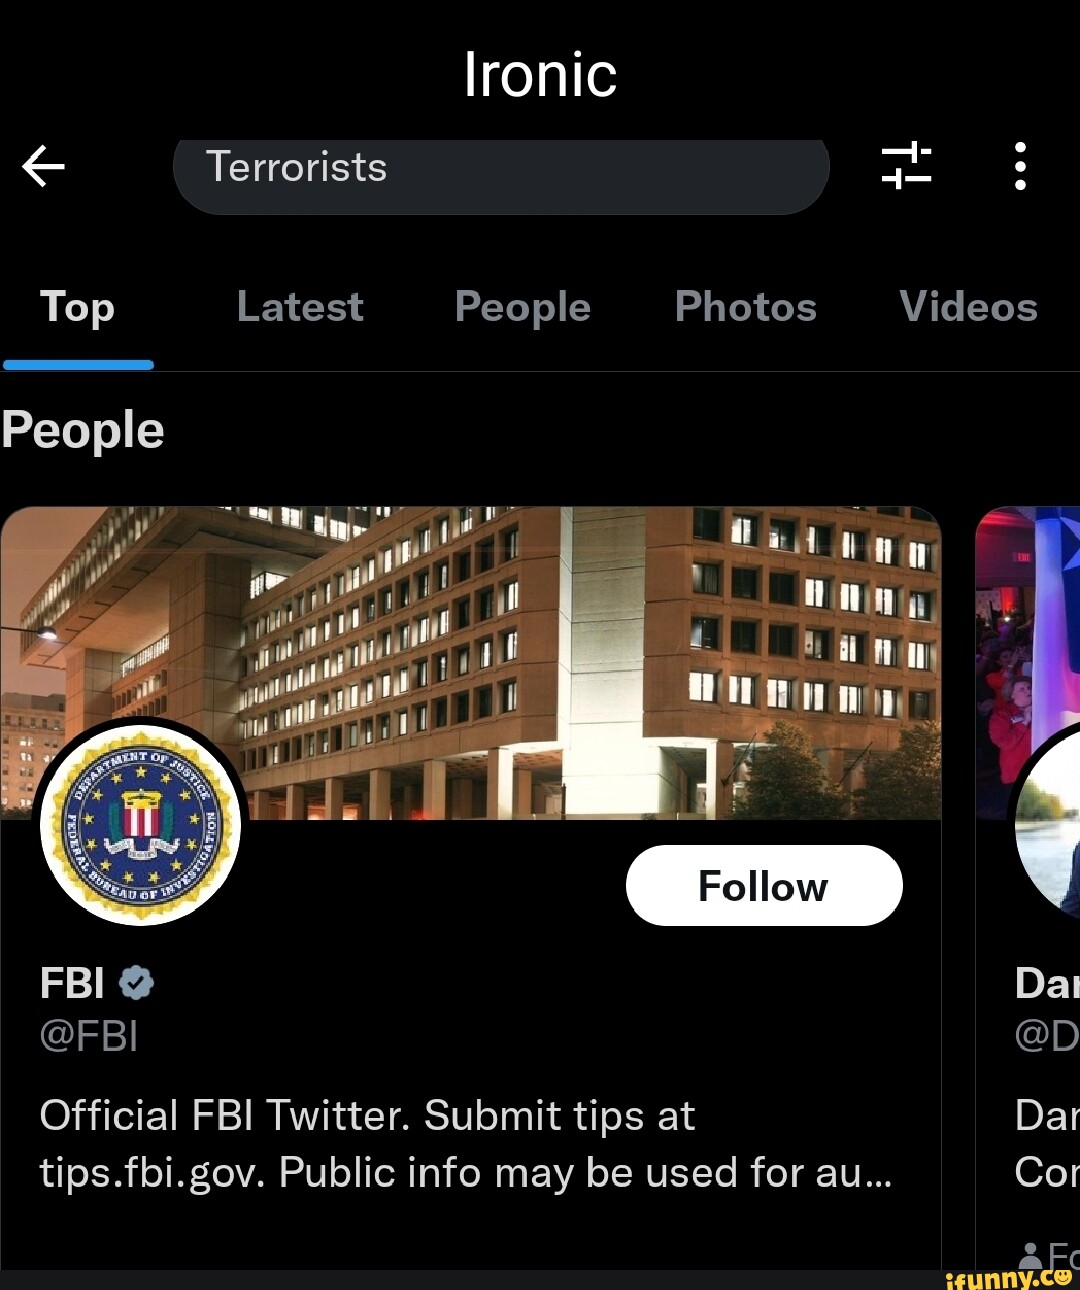
Task: Open the @FBI profile handle
Action: pyautogui.click(x=88, y=1037)
